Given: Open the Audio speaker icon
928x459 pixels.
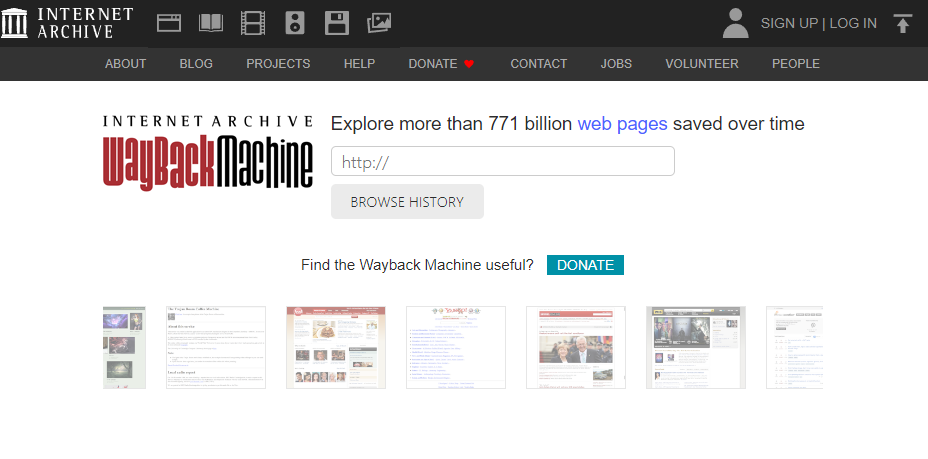Looking at the screenshot, I should pos(295,23).
